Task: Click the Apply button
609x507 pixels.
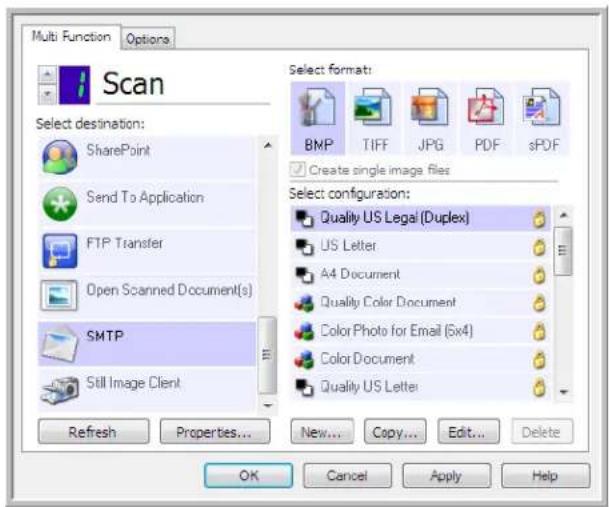Action: (446, 475)
